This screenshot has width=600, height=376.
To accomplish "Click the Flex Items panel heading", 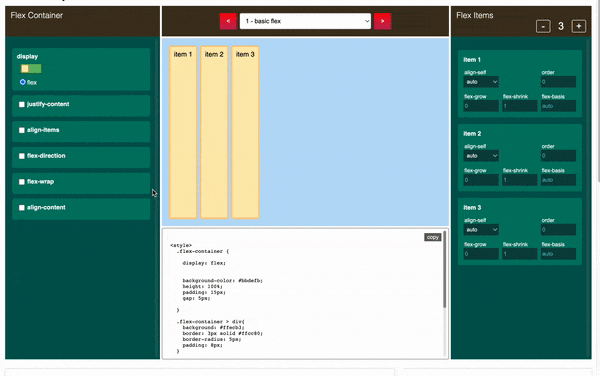I will click(474, 15).
